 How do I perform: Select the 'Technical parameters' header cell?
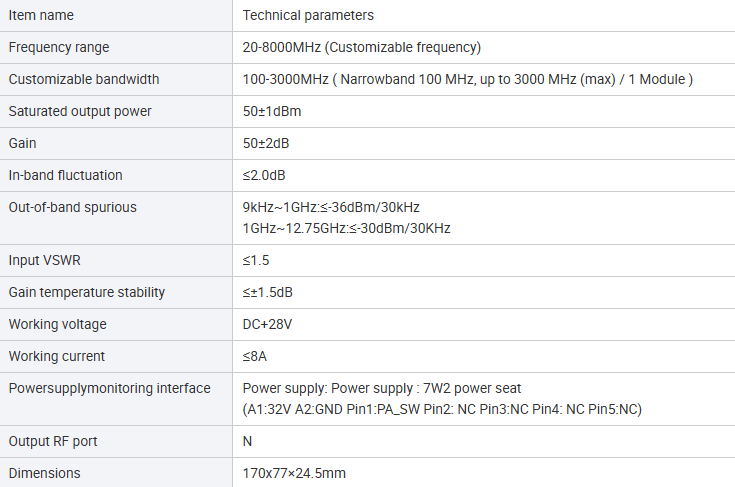coord(308,15)
